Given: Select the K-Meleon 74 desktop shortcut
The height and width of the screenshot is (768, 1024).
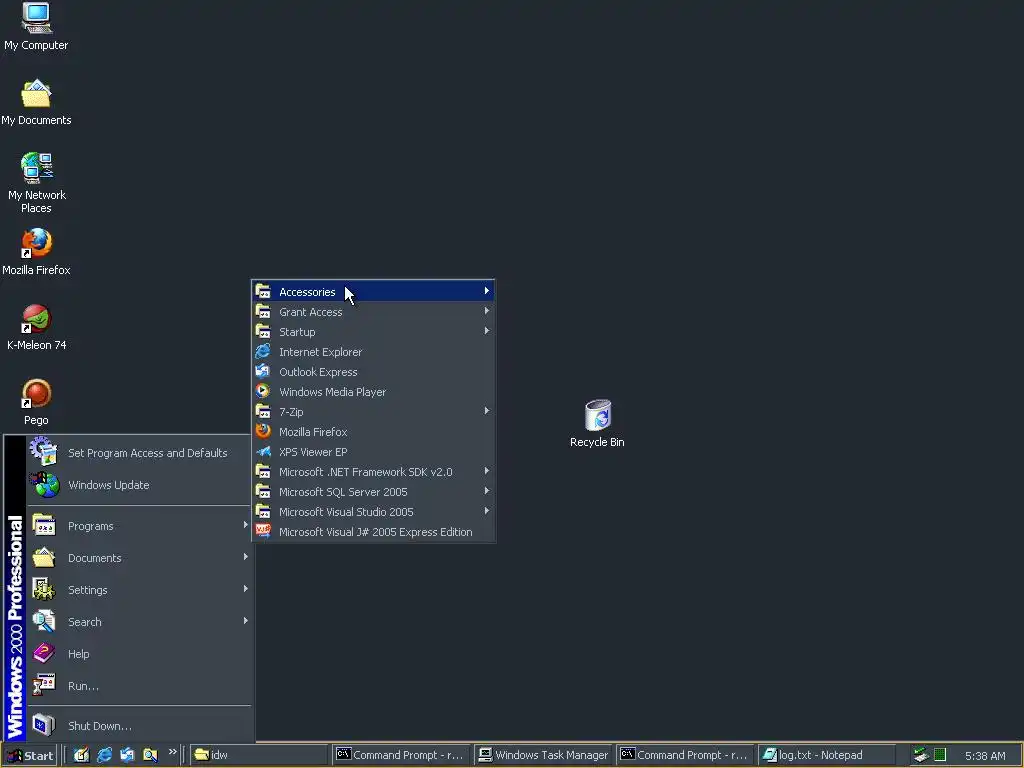Looking at the screenshot, I should click(36, 327).
